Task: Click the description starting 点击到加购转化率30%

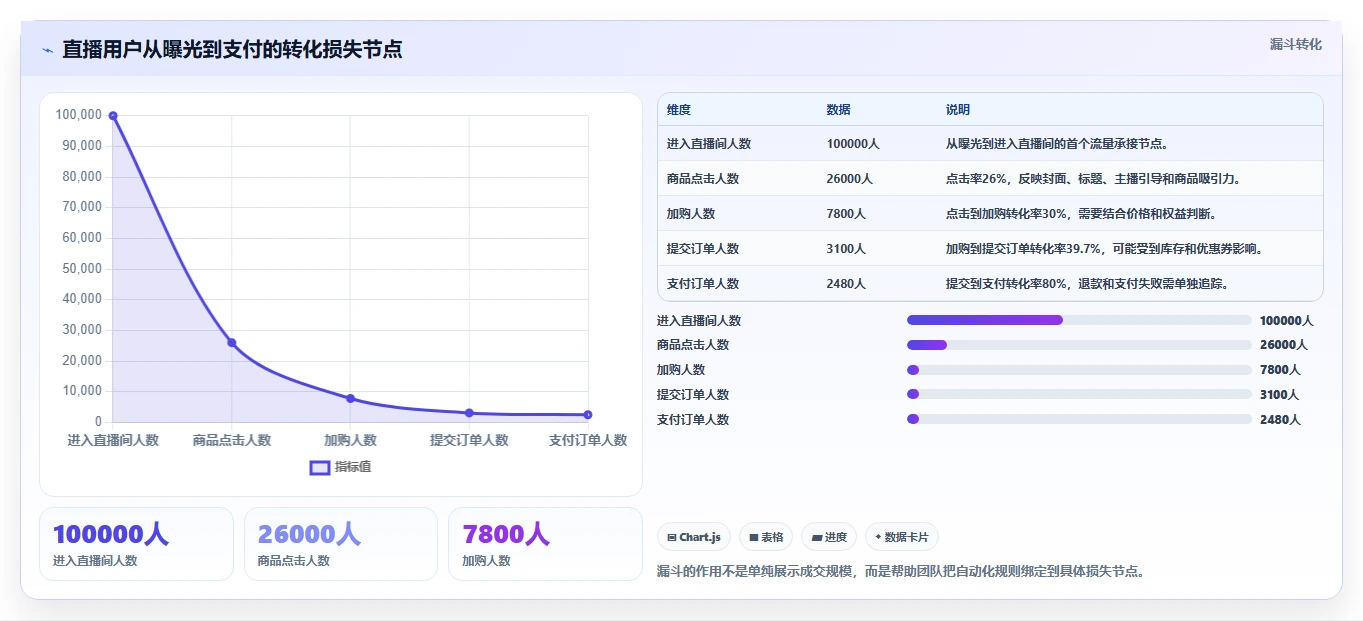Action: tap(1081, 214)
